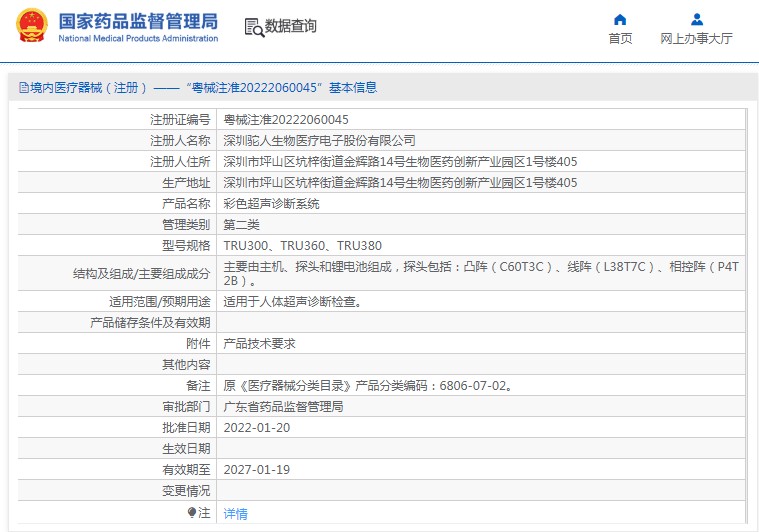
Task: Click the 注册证编号 label
Action: click(180, 120)
